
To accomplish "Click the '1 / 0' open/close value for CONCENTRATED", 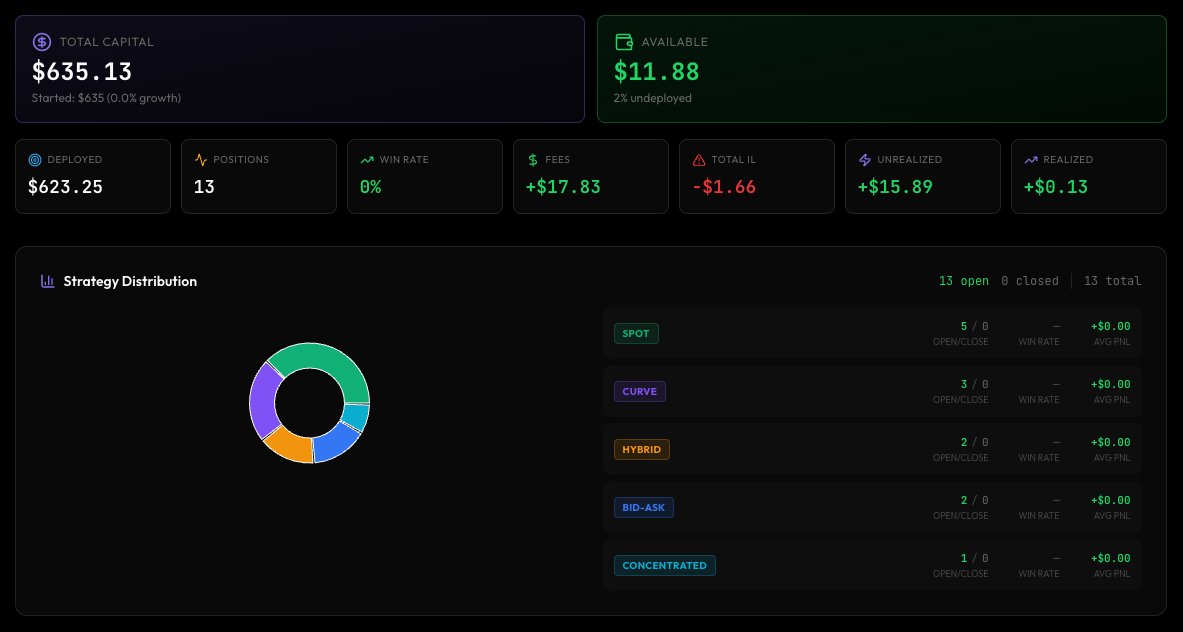I will click(974, 558).
